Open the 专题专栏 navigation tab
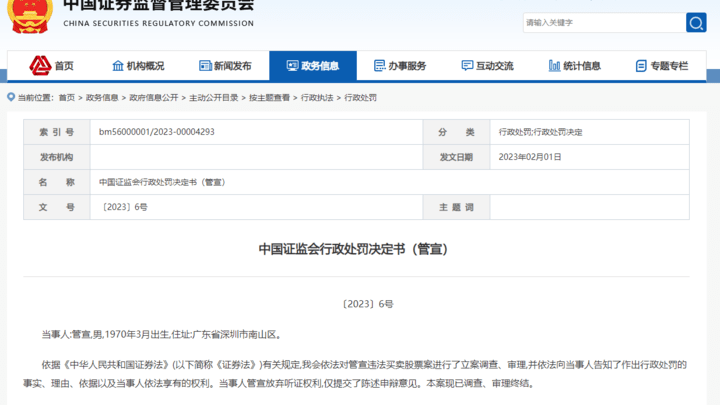720x405 pixels. tap(662, 66)
